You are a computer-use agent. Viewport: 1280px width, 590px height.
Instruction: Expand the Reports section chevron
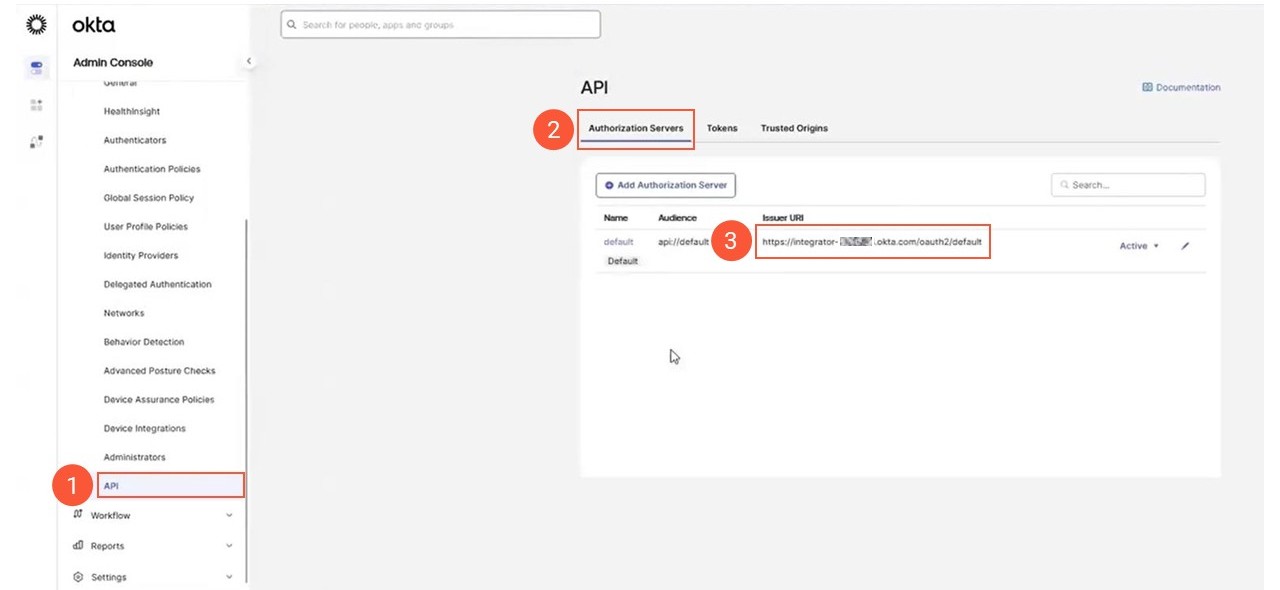pyautogui.click(x=229, y=546)
